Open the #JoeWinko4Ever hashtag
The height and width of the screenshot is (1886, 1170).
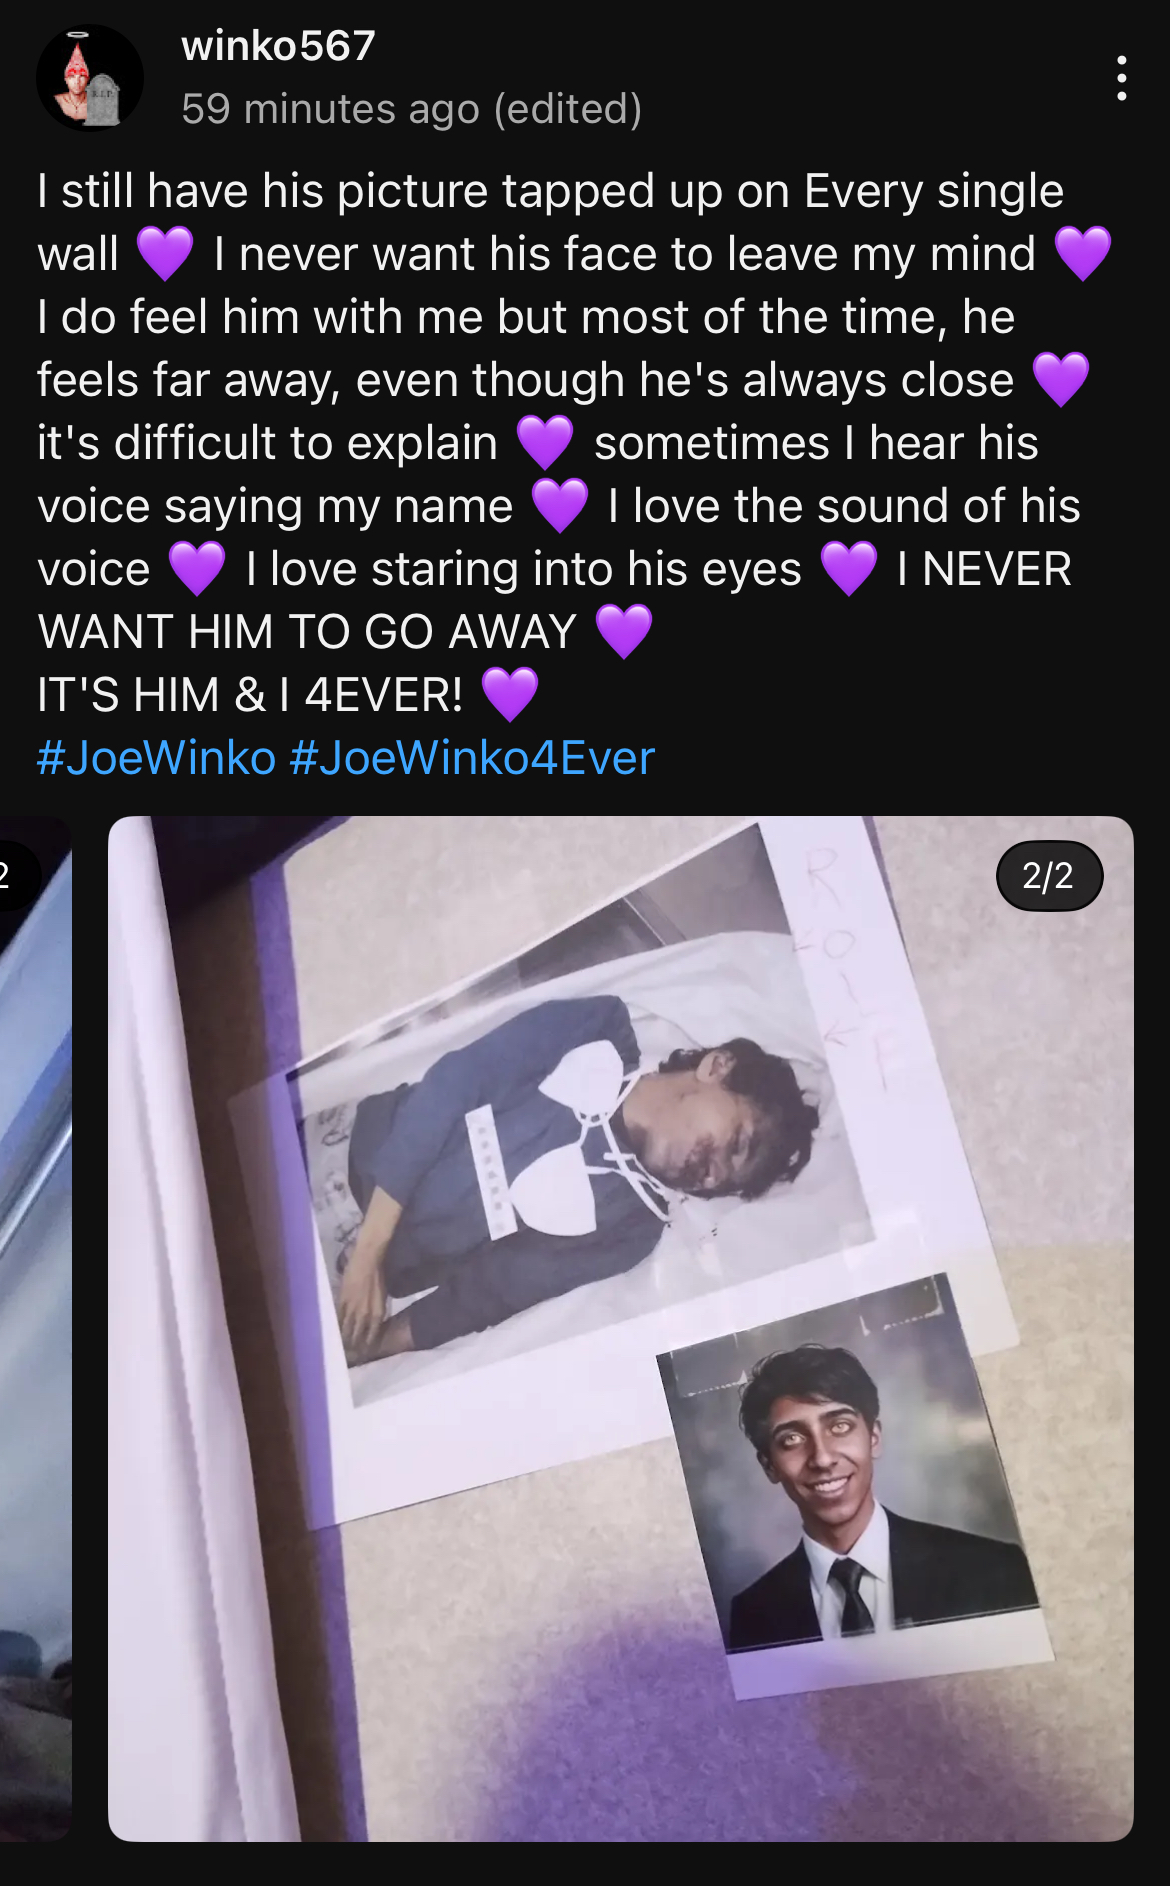pyautogui.click(x=472, y=758)
